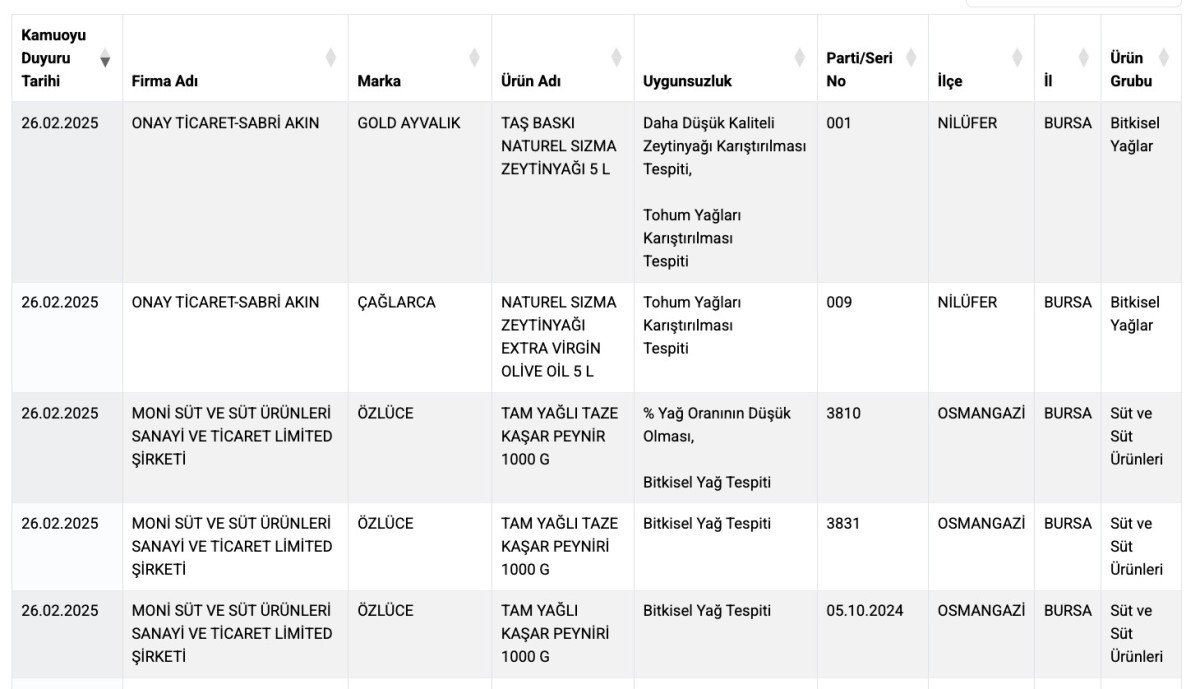
Task: Click the Firma Adı column sort icon
Action: (x=330, y=58)
